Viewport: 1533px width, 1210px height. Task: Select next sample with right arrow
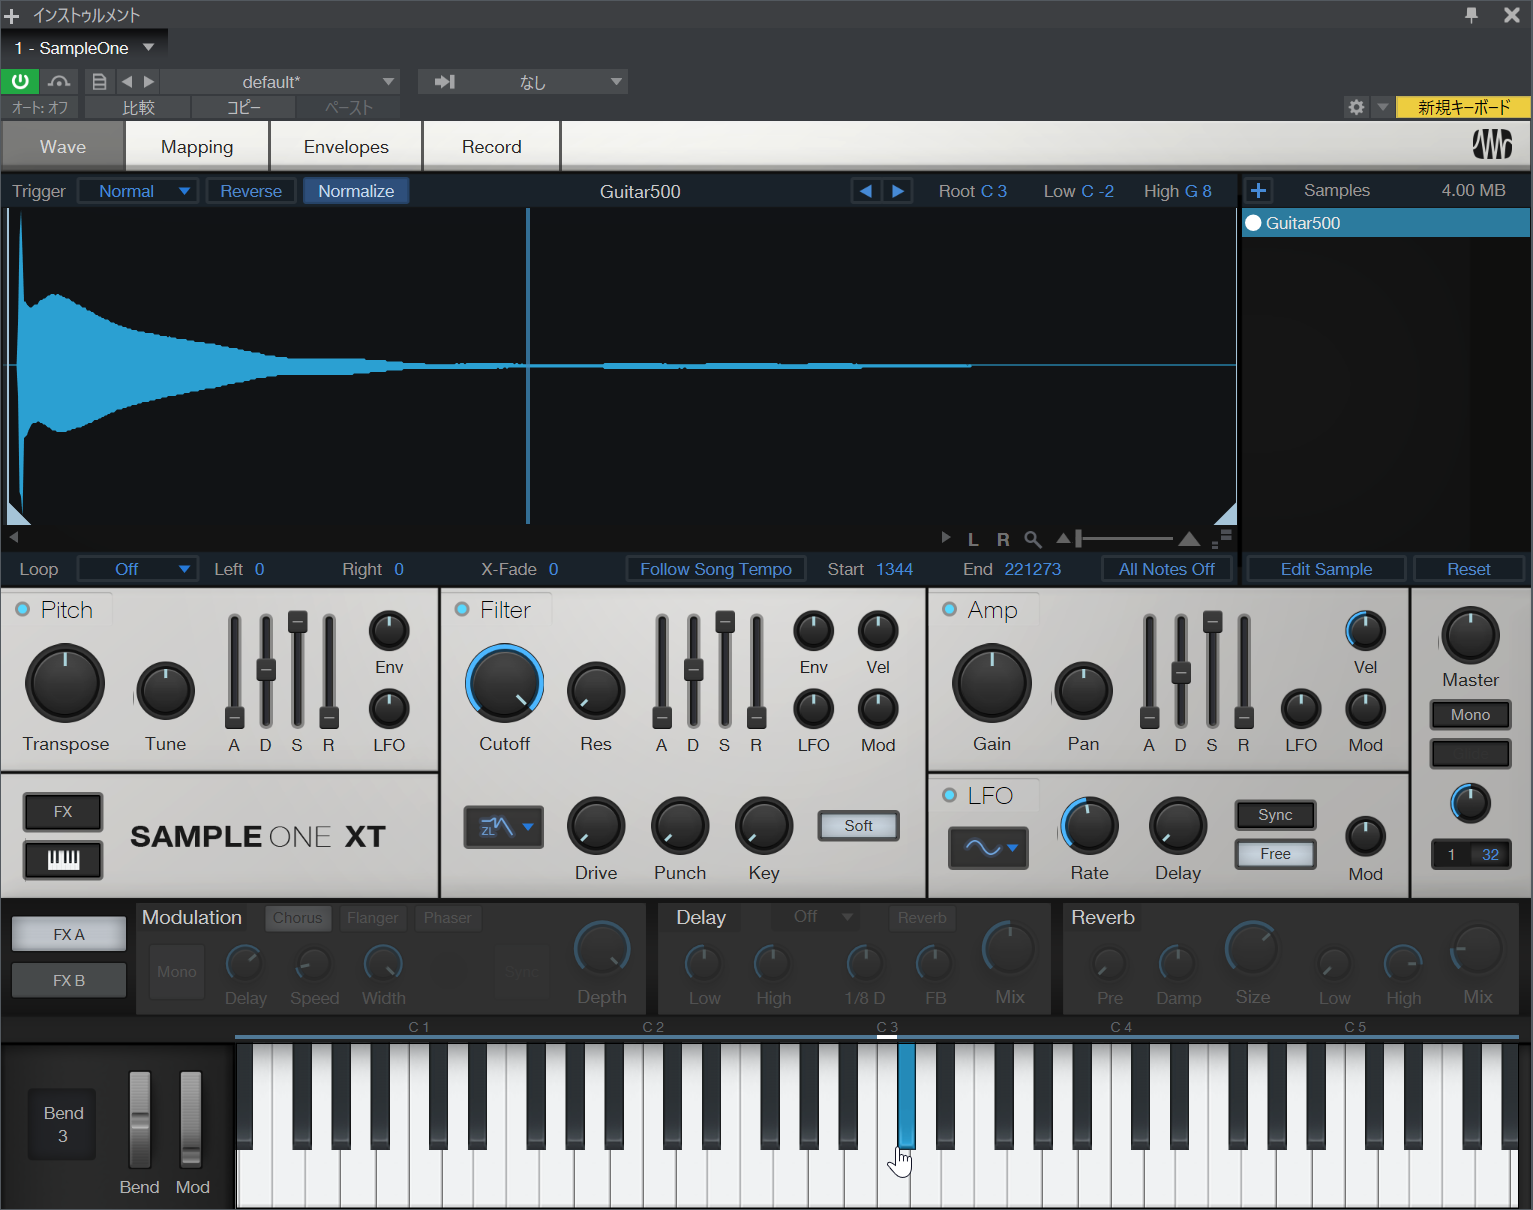click(x=898, y=191)
